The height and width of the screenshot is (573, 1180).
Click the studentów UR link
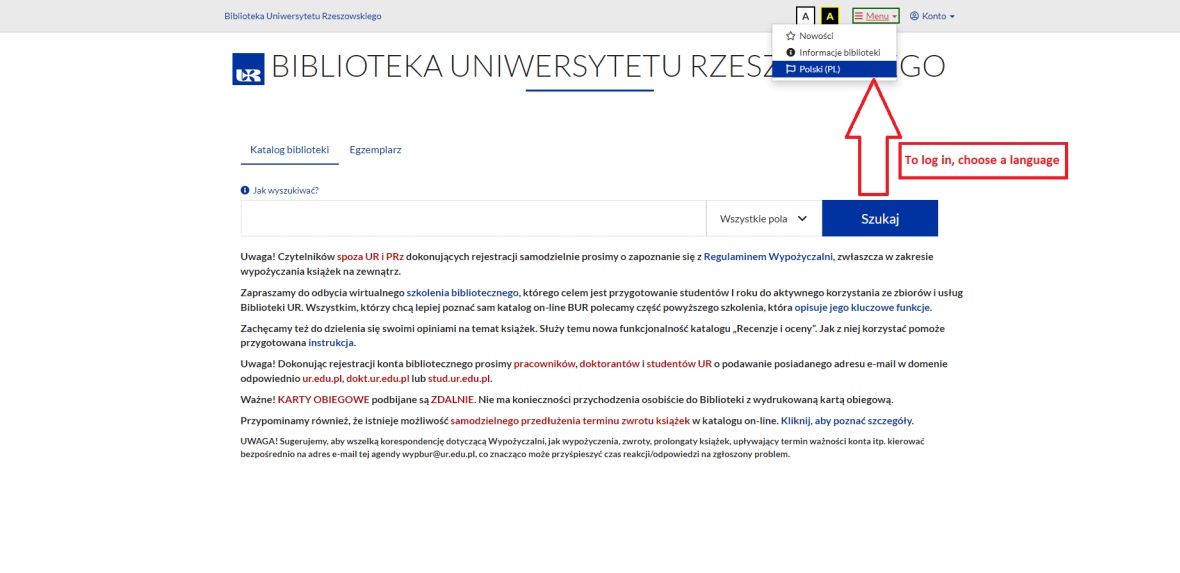(x=679, y=364)
